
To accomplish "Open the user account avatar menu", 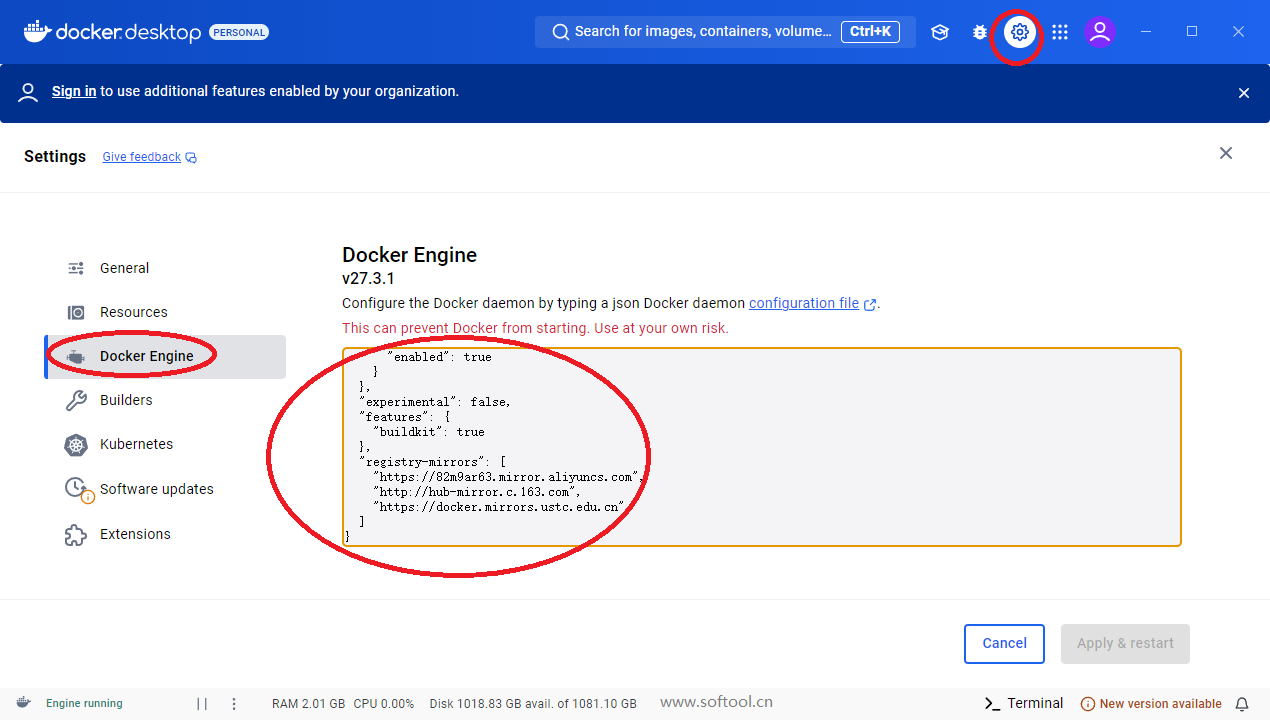I will (x=1100, y=32).
